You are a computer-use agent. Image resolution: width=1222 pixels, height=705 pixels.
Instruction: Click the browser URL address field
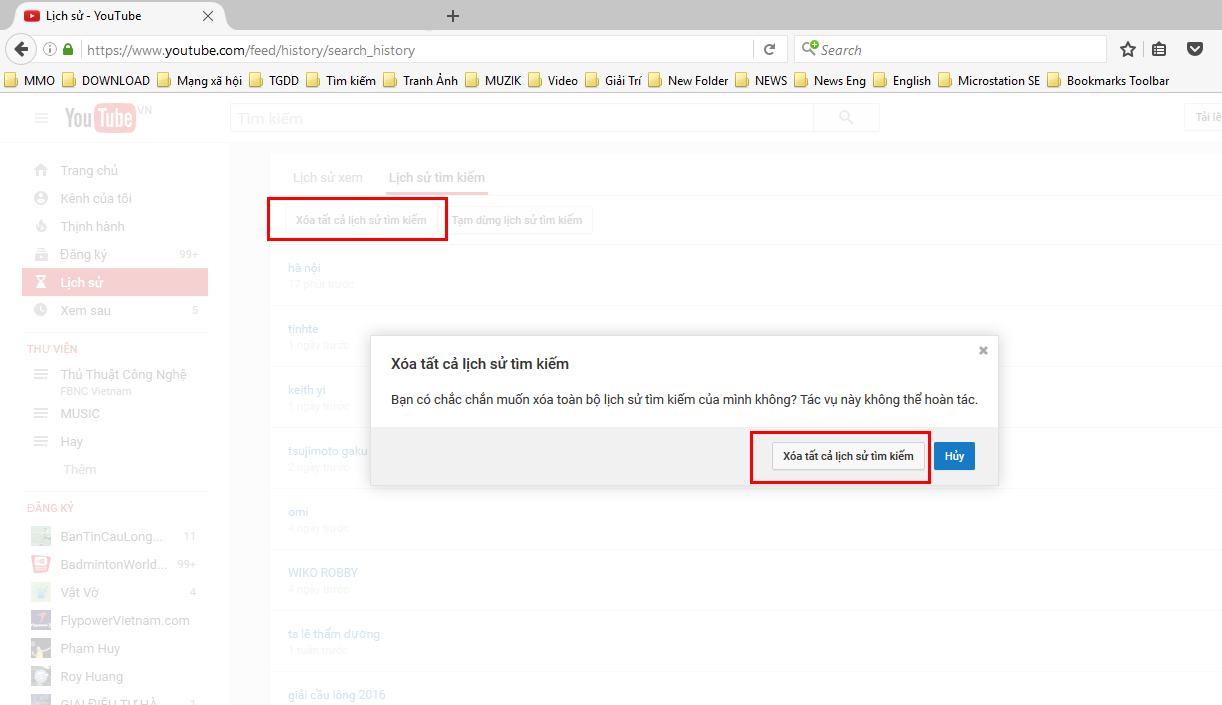click(x=416, y=49)
